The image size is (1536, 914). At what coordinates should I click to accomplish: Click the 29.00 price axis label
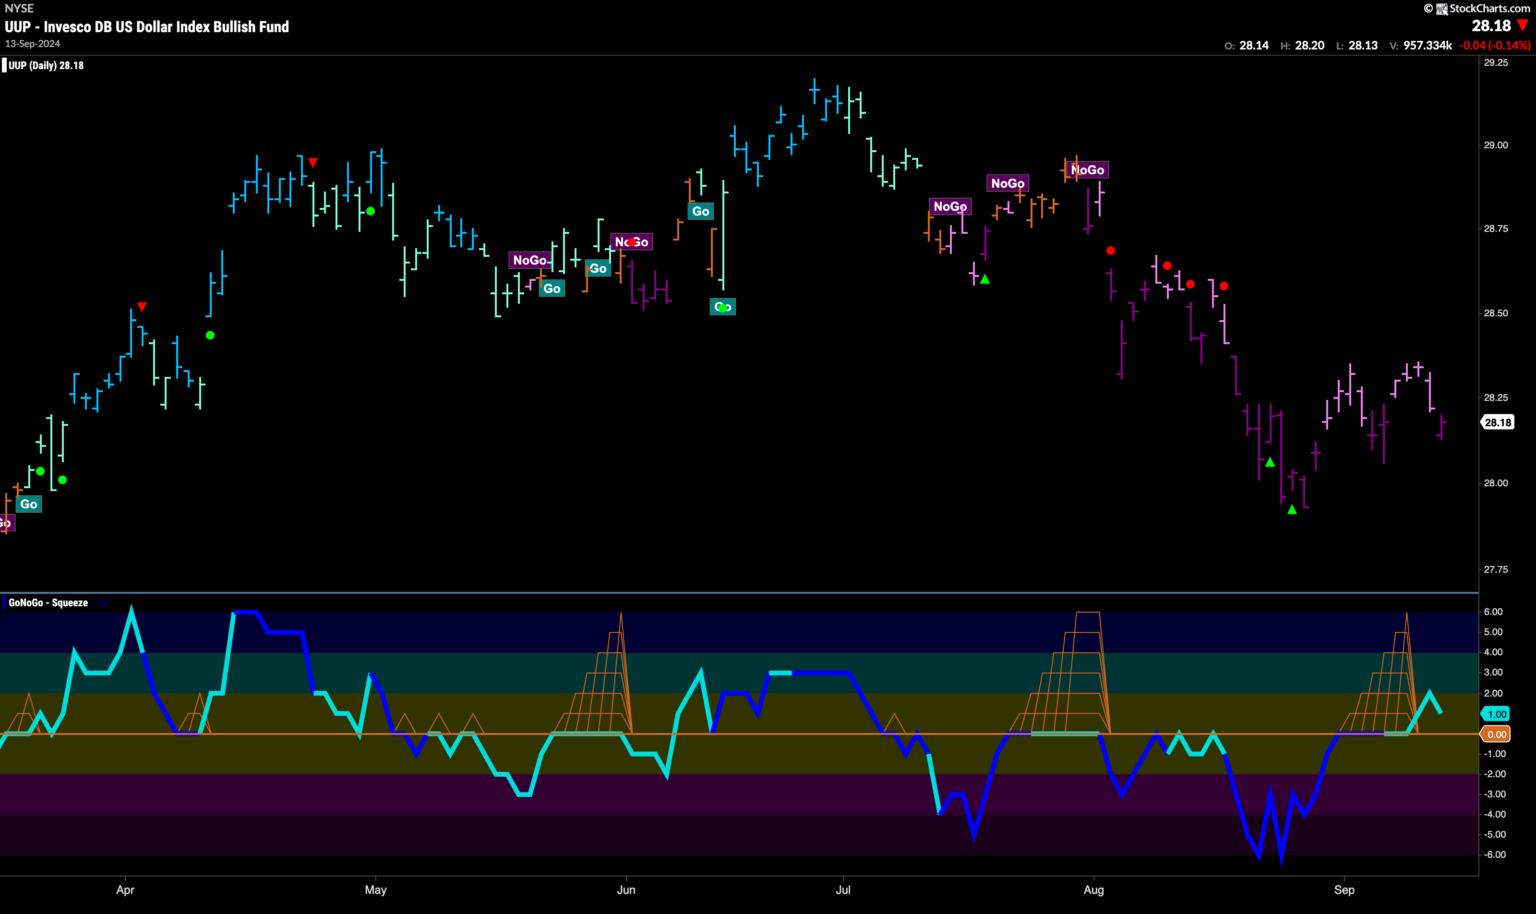(x=1496, y=146)
